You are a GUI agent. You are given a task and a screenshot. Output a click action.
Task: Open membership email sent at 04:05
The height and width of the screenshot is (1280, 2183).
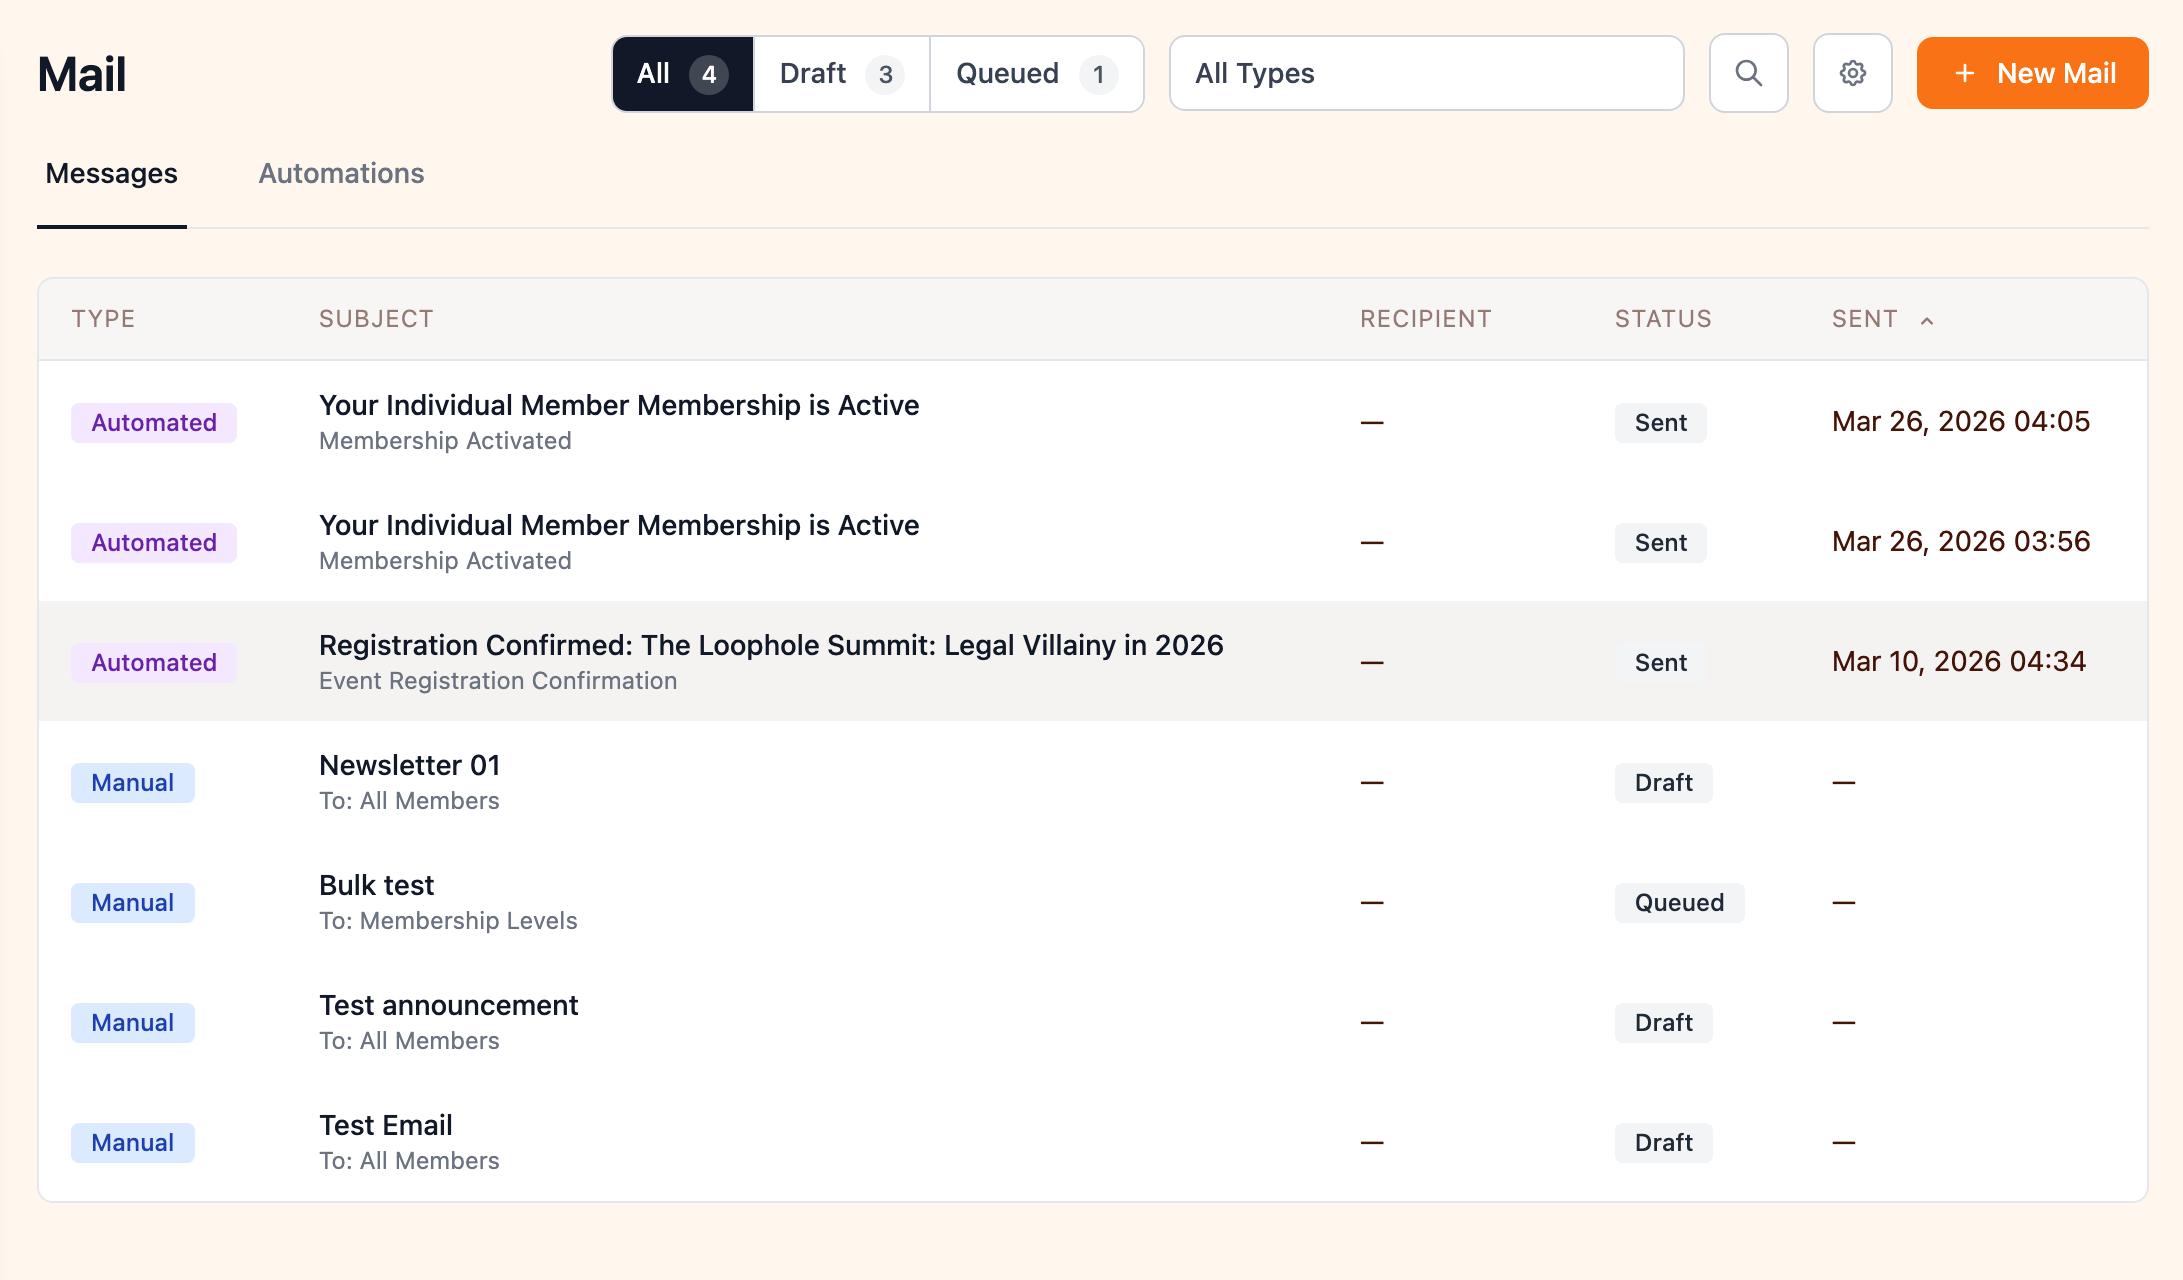(x=1092, y=421)
